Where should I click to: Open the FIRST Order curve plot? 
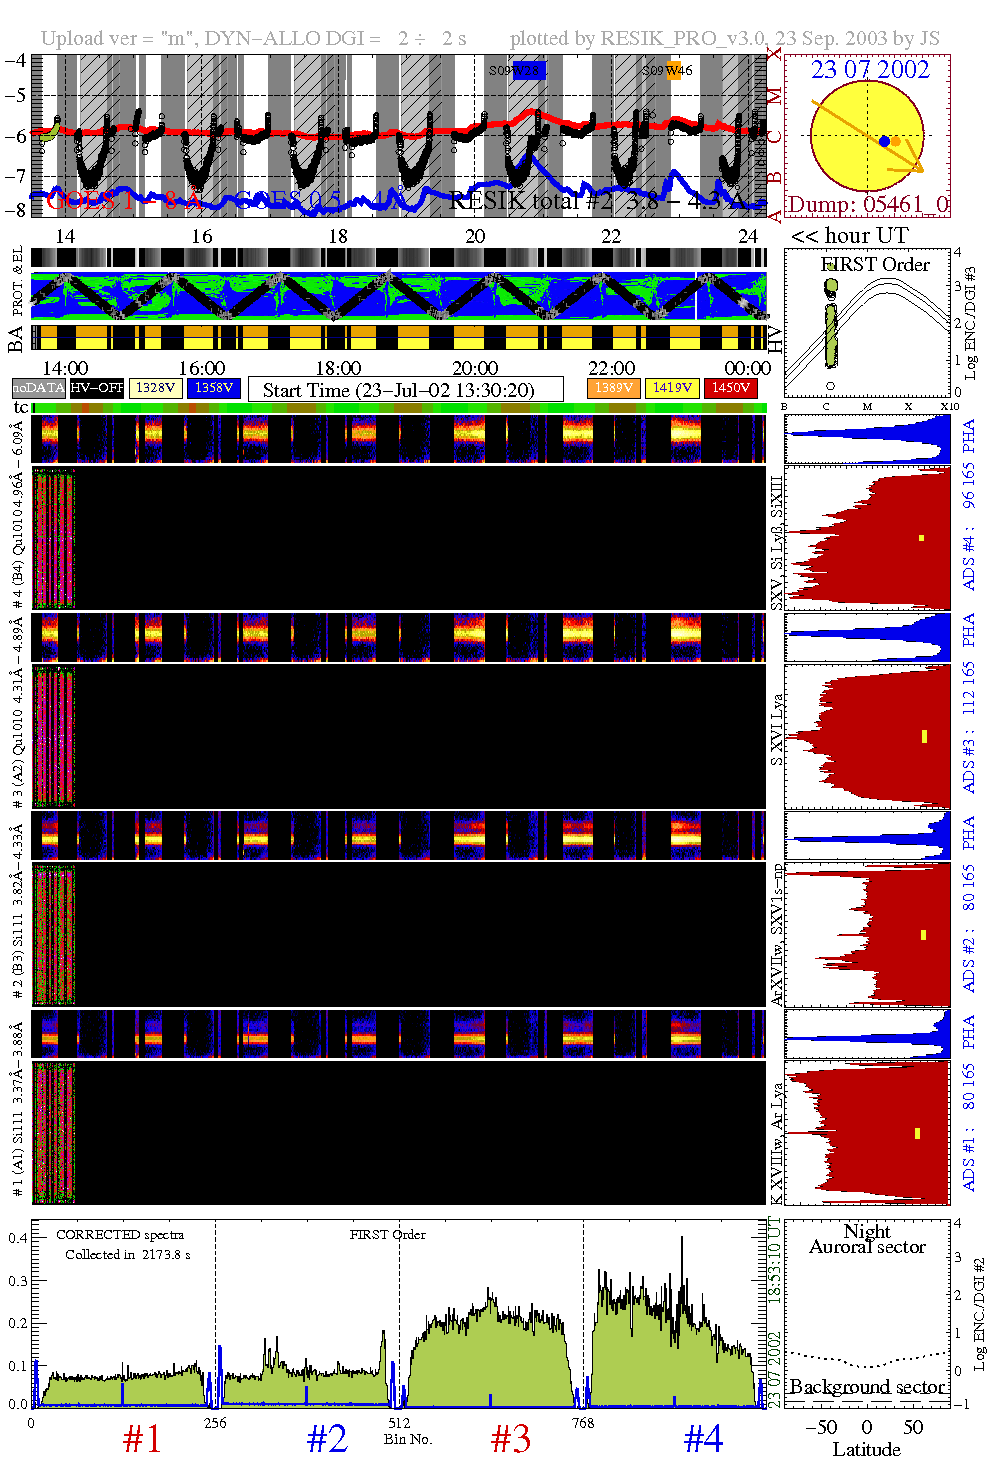867,325
